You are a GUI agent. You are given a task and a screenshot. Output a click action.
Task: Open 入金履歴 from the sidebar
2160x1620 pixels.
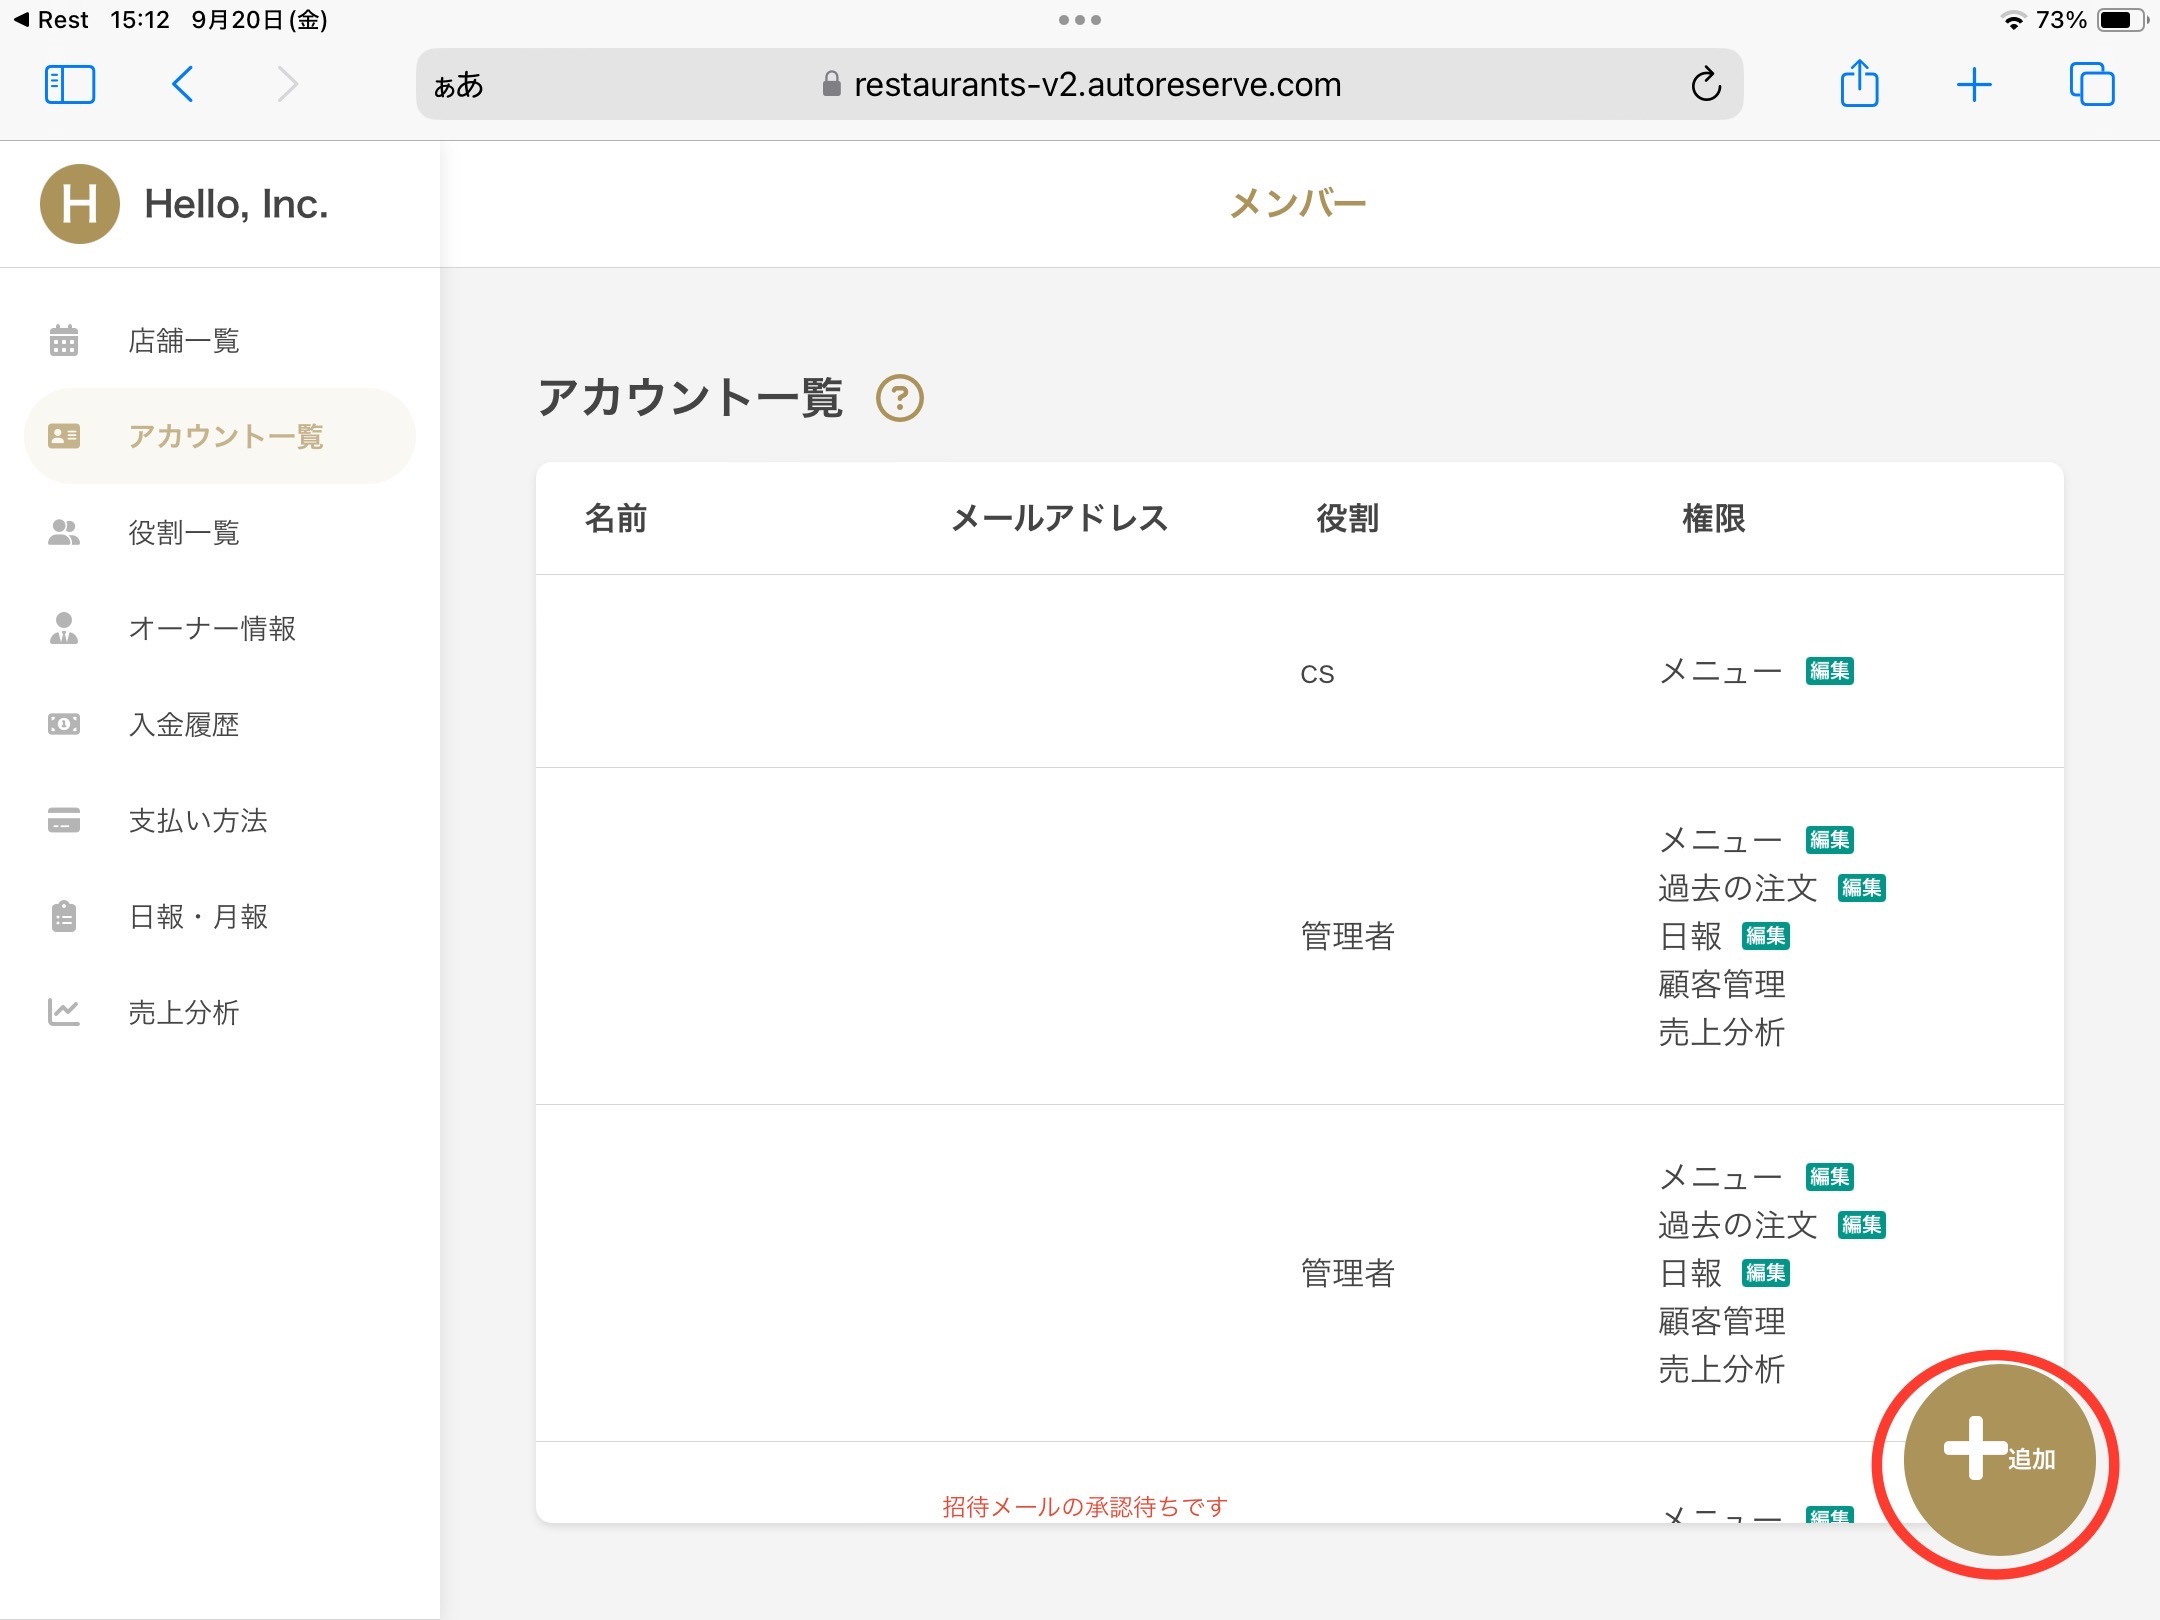(184, 725)
